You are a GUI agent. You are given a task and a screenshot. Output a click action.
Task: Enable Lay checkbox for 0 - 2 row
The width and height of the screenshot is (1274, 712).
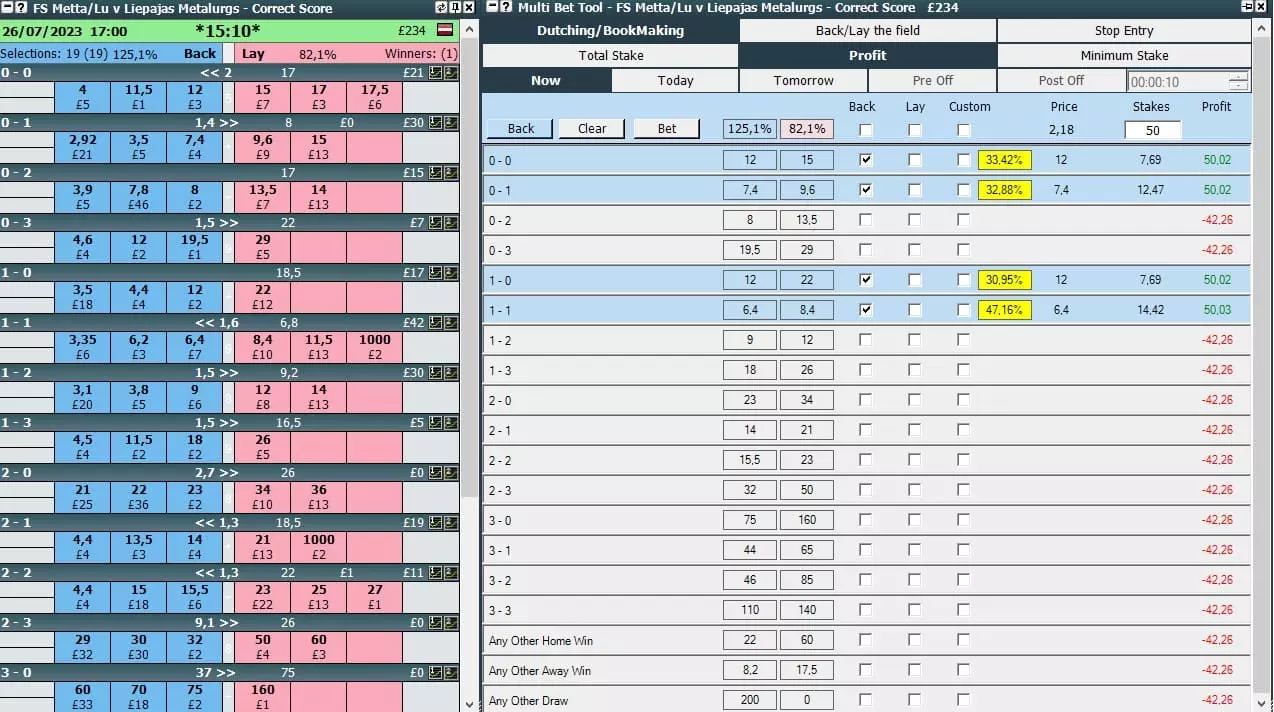915,220
